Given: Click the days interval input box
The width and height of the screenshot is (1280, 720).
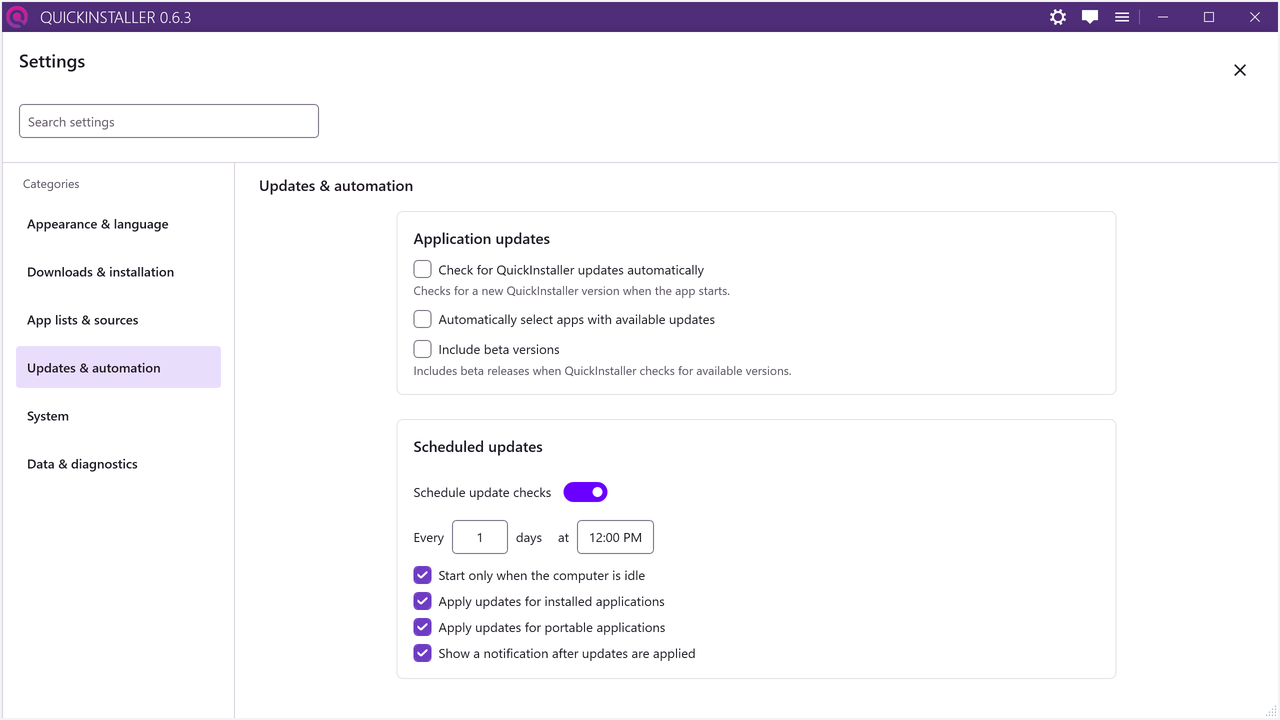Looking at the screenshot, I should [480, 537].
